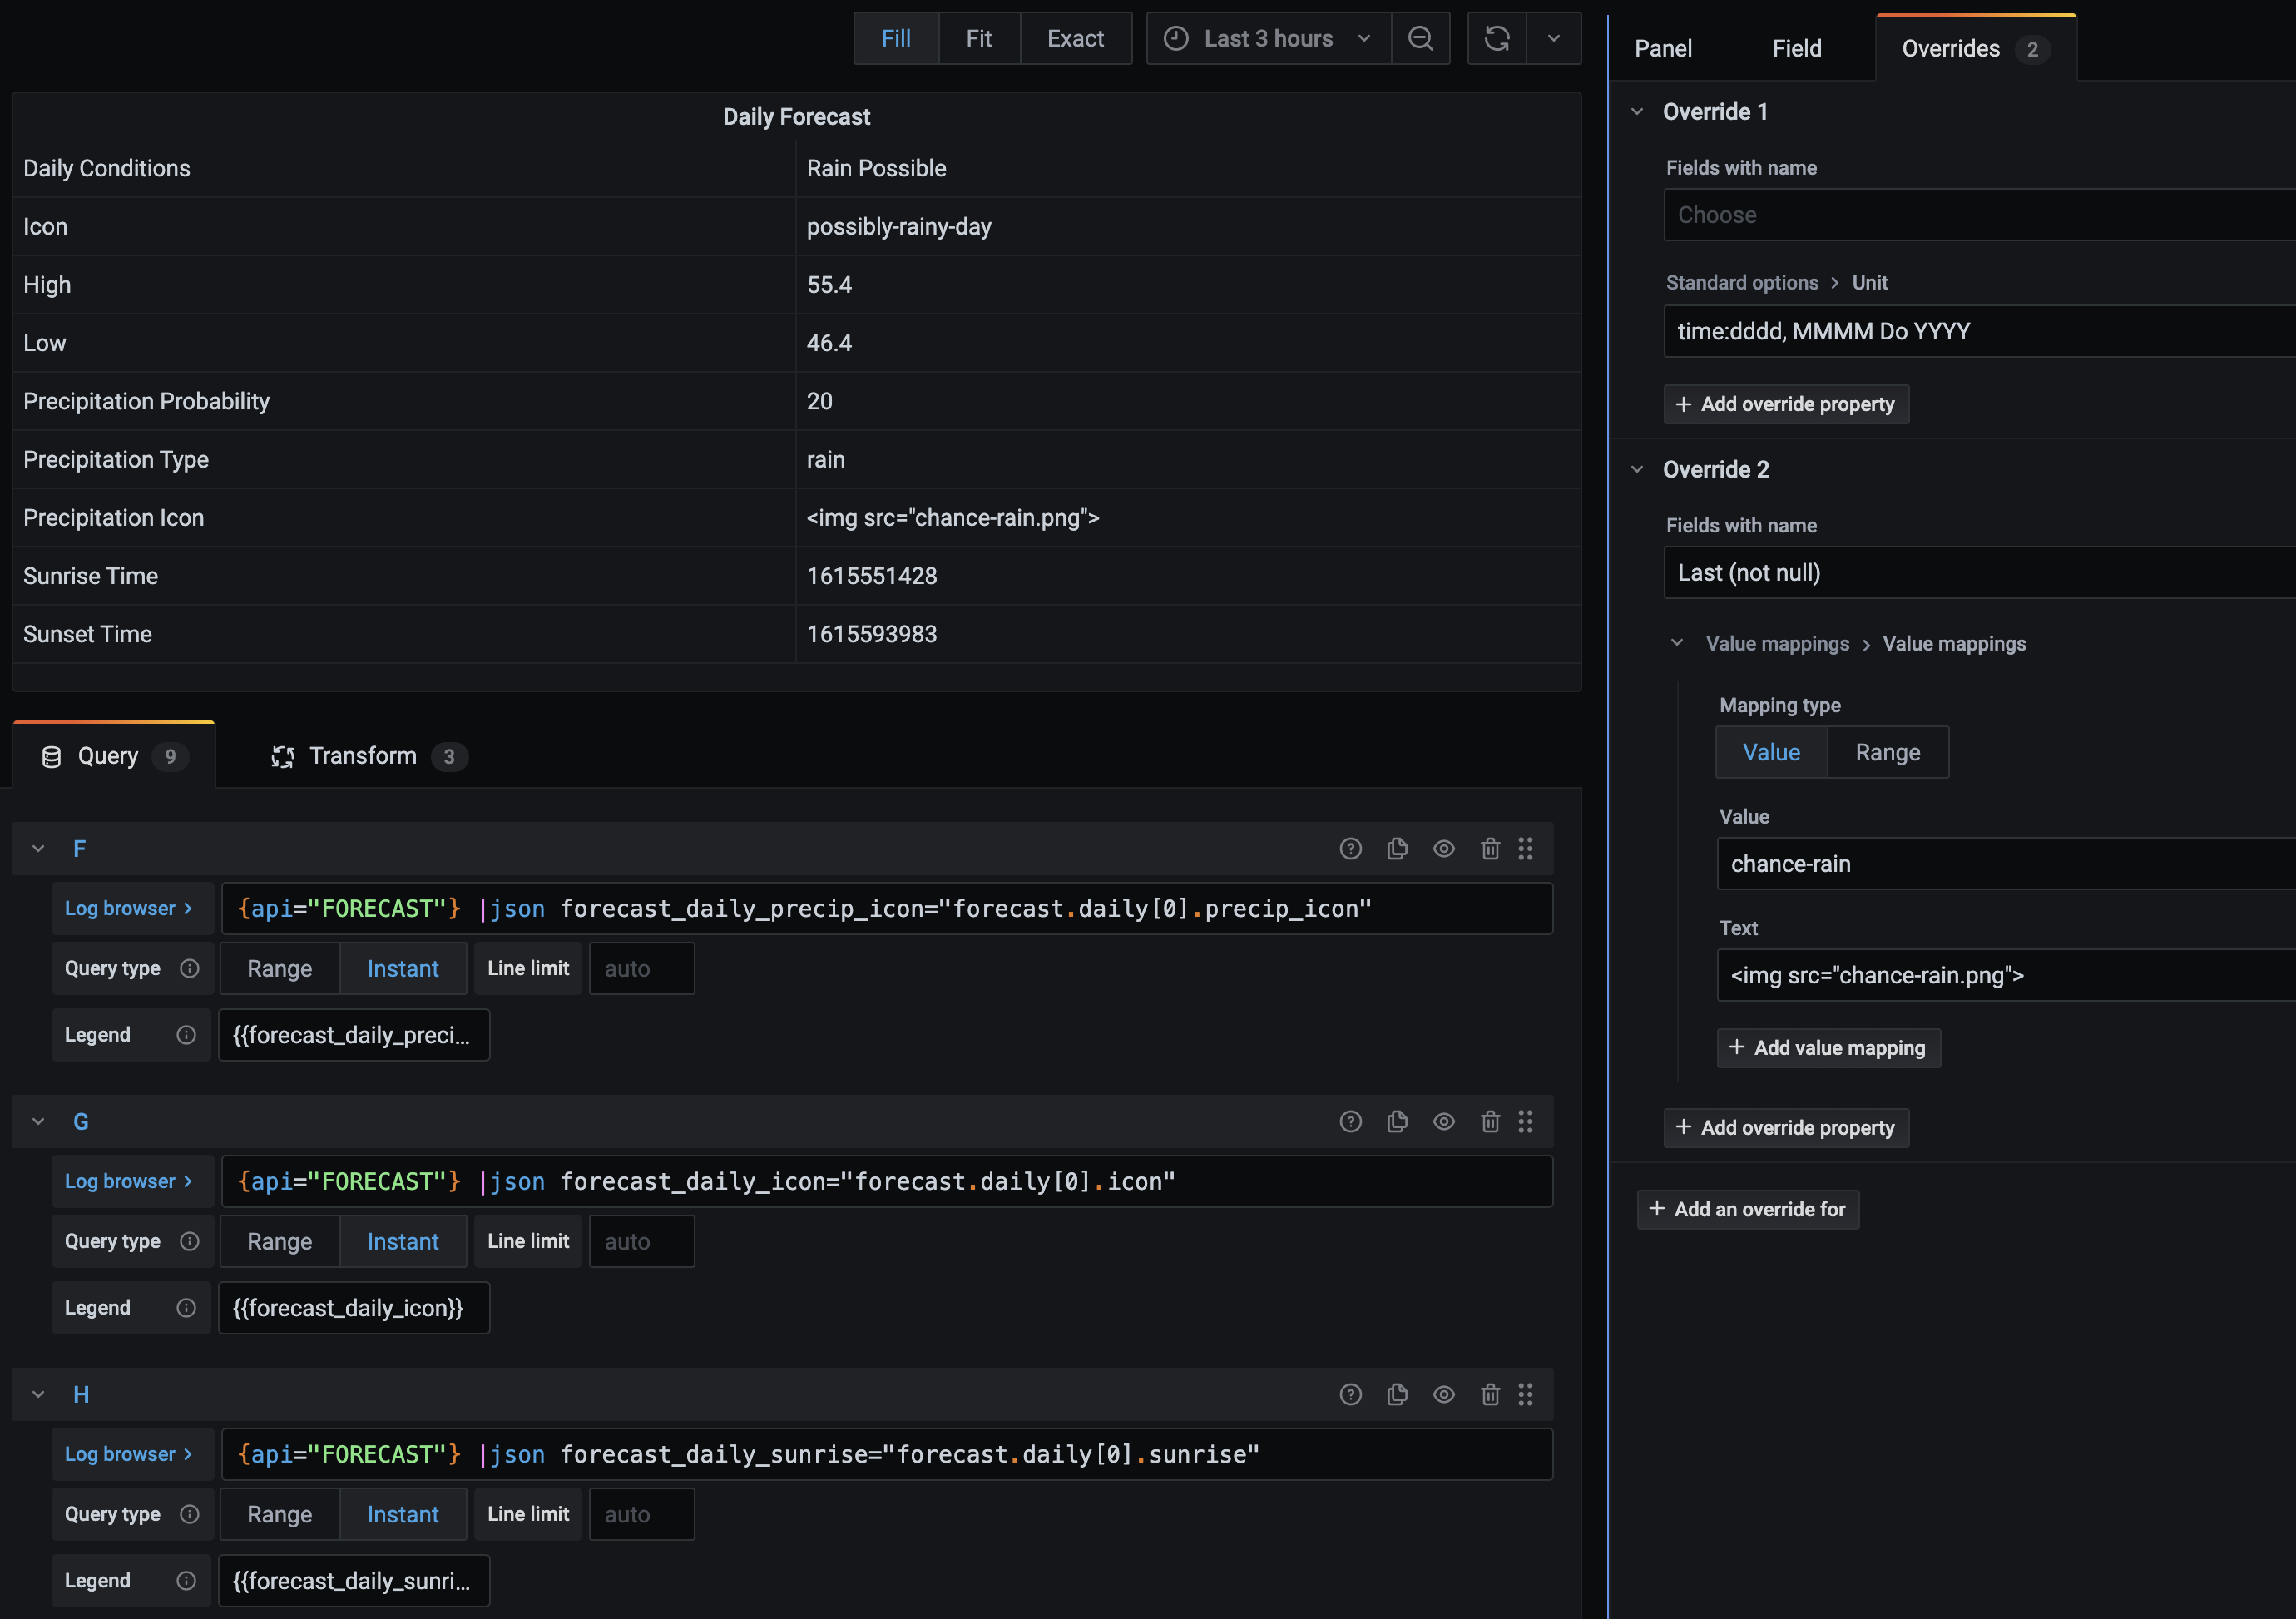Viewport: 2296px width, 1619px height.
Task: Switch query H to Range mode
Action: pos(280,1514)
